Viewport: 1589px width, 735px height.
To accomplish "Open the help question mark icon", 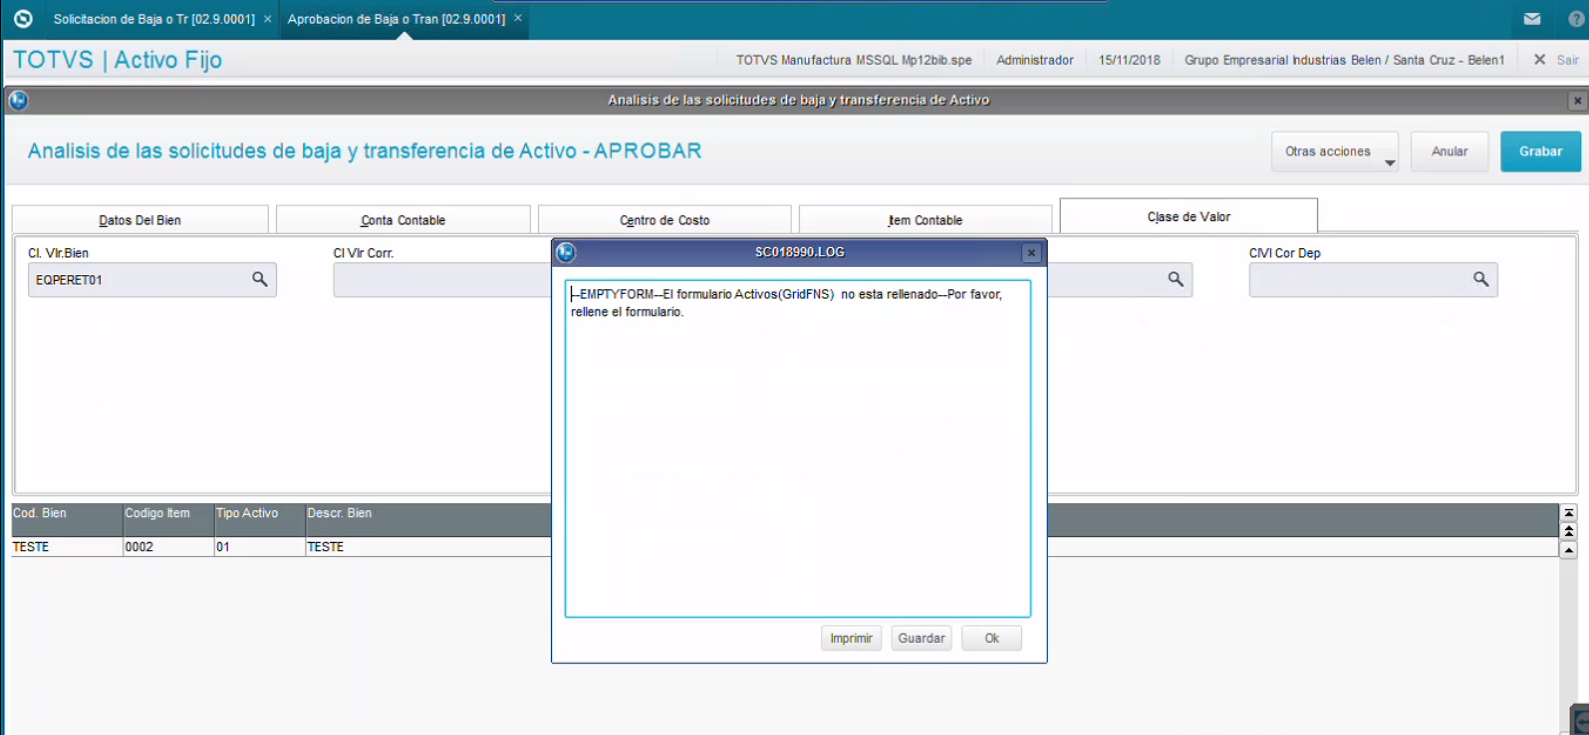I will (x=1577, y=19).
